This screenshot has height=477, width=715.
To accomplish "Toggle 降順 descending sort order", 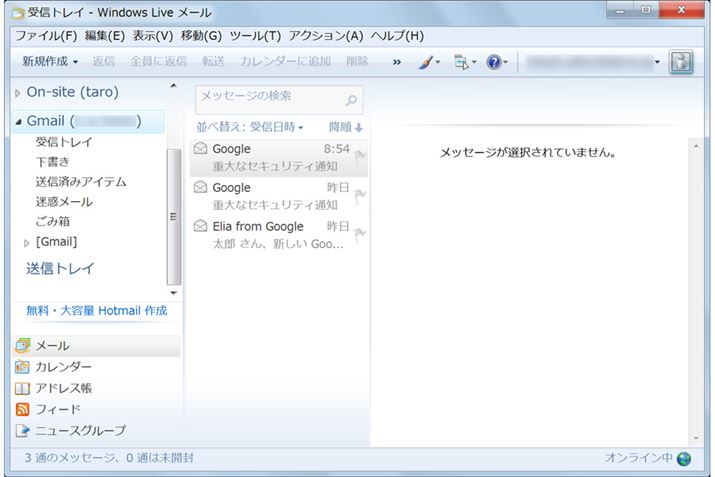I will (x=346, y=127).
